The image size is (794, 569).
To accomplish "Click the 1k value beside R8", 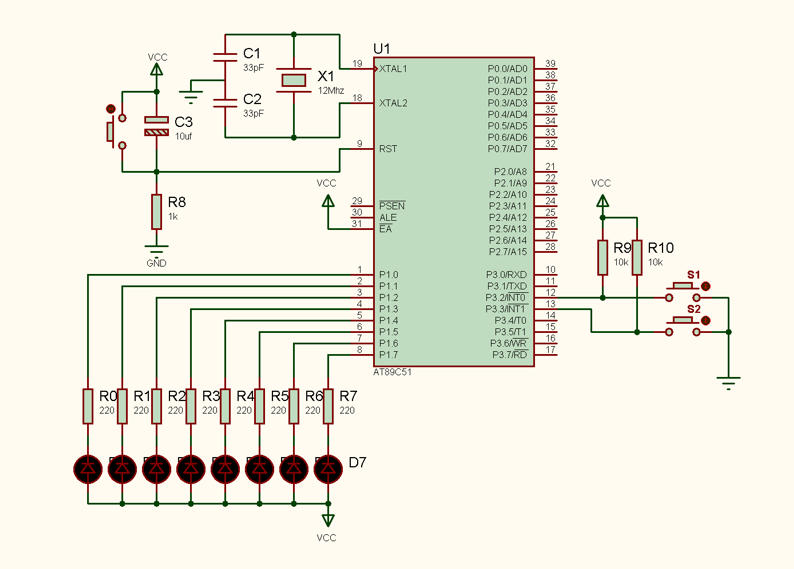I will (173, 217).
